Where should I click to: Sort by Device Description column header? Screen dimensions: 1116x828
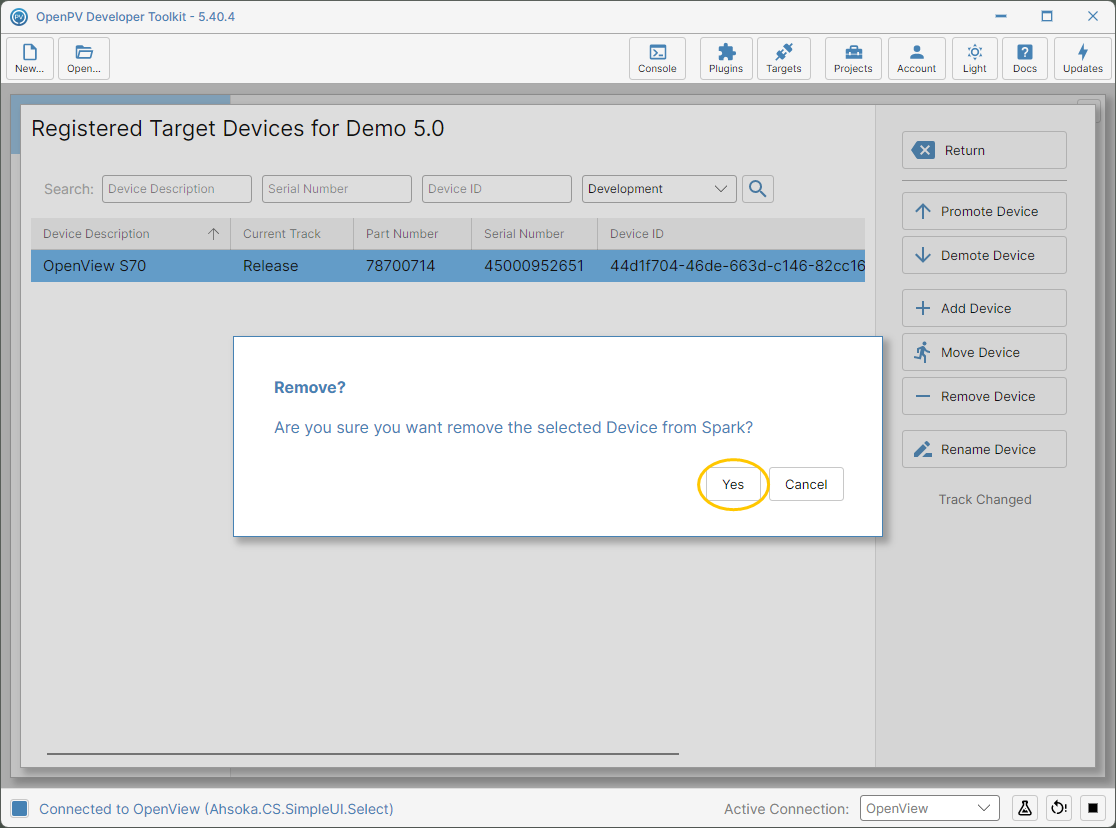coord(130,234)
